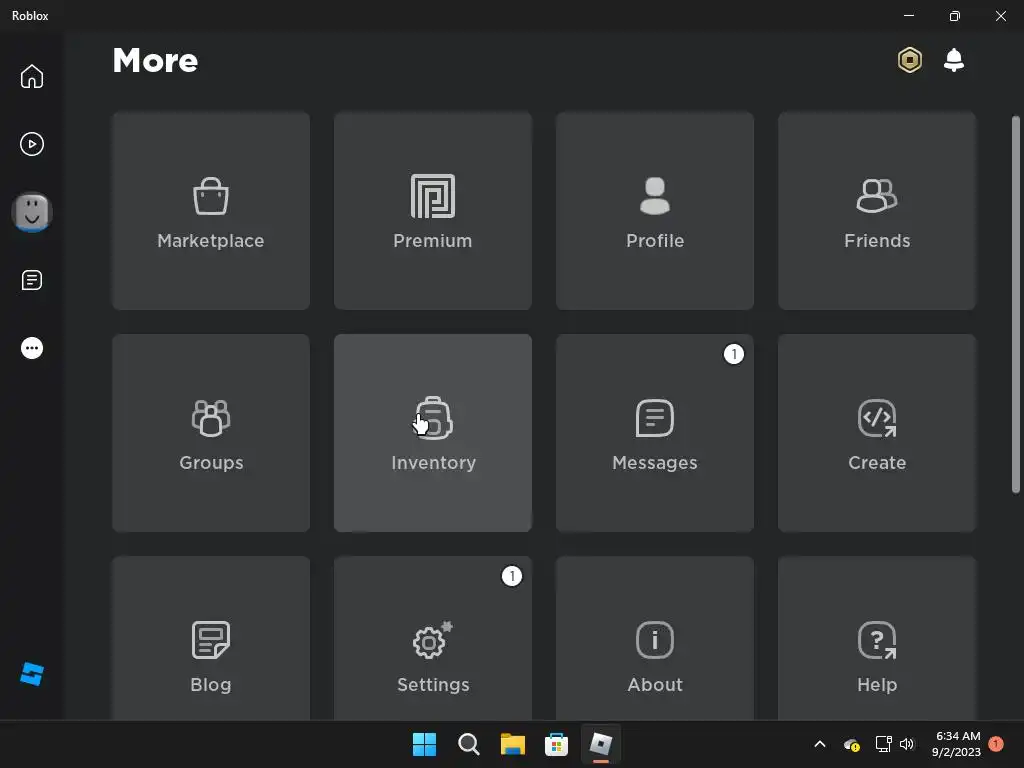
Task: Open the Create tile
Action: (877, 433)
